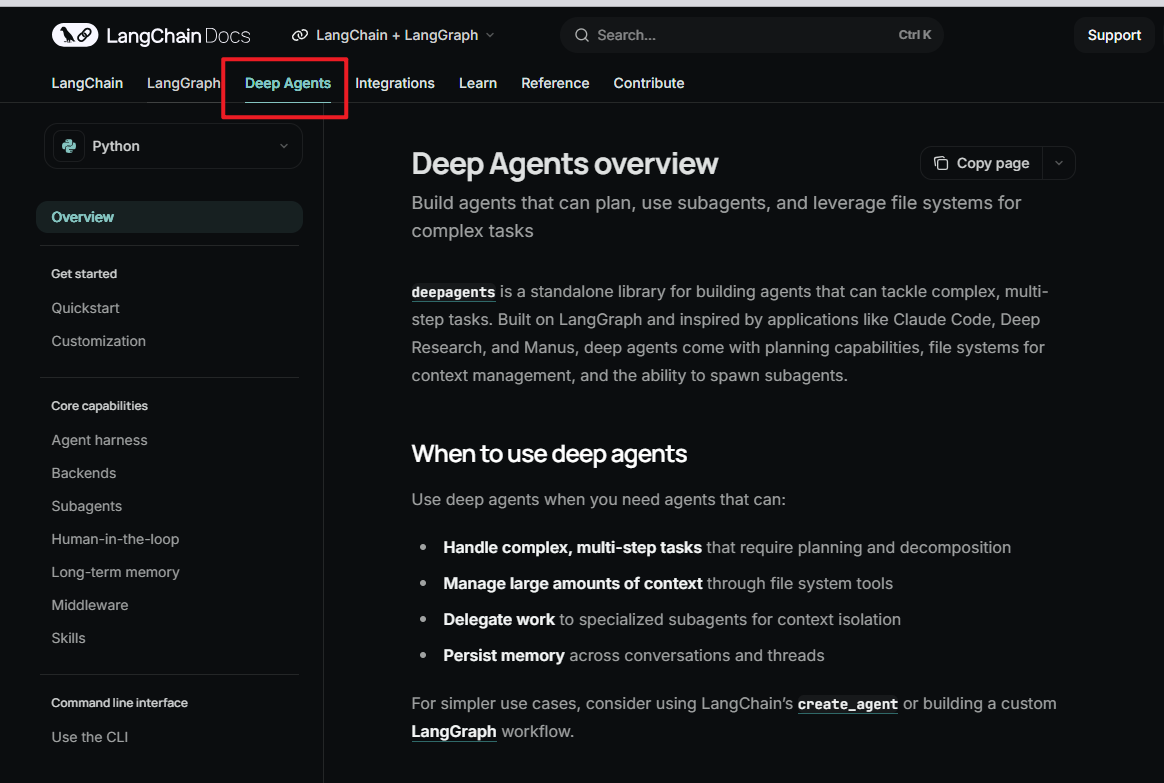Focus the Search documentation field
Screen dimensions: 1164x783
(752, 36)
